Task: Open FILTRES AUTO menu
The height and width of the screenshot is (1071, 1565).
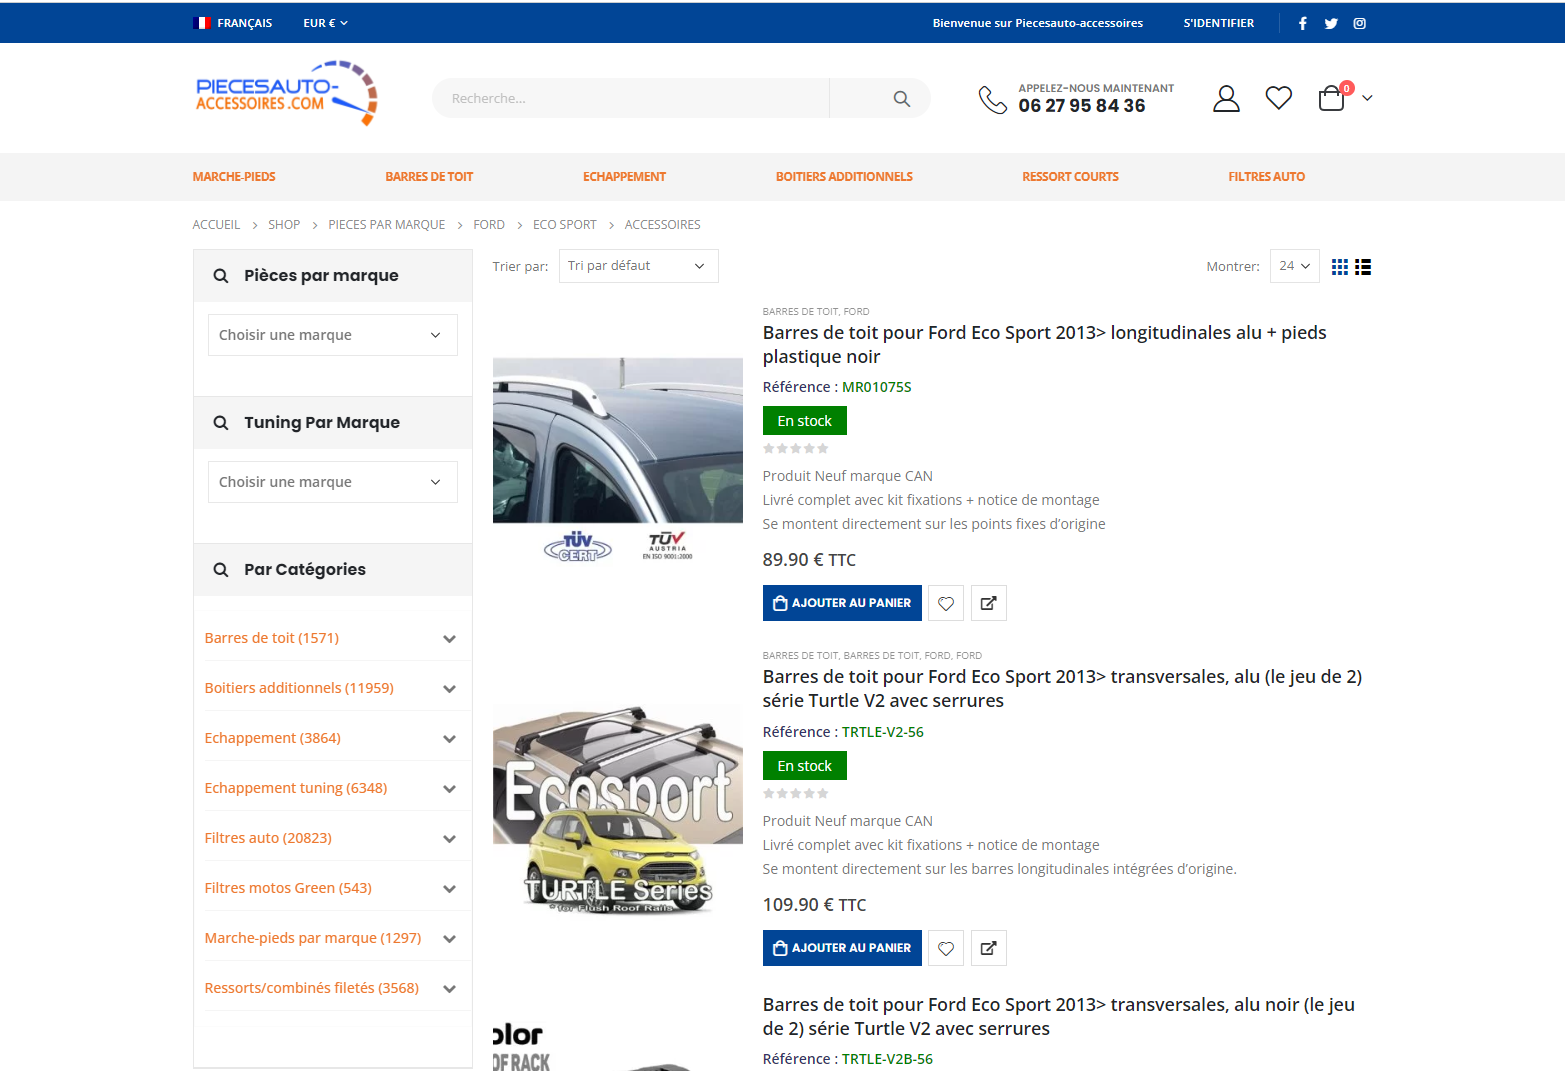Action: click(x=1266, y=177)
